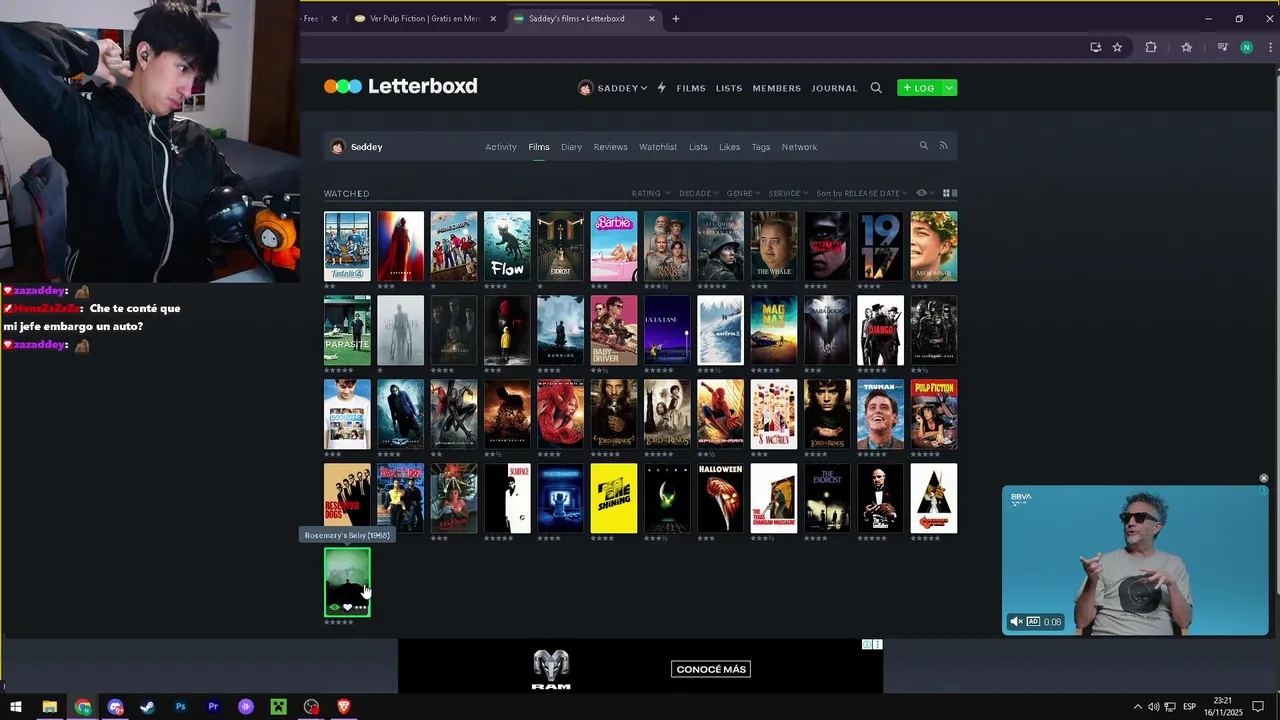Screen dimensions: 1280x720
Task: Expand the SADDEY account dropdown
Action: pyautogui.click(x=613, y=88)
